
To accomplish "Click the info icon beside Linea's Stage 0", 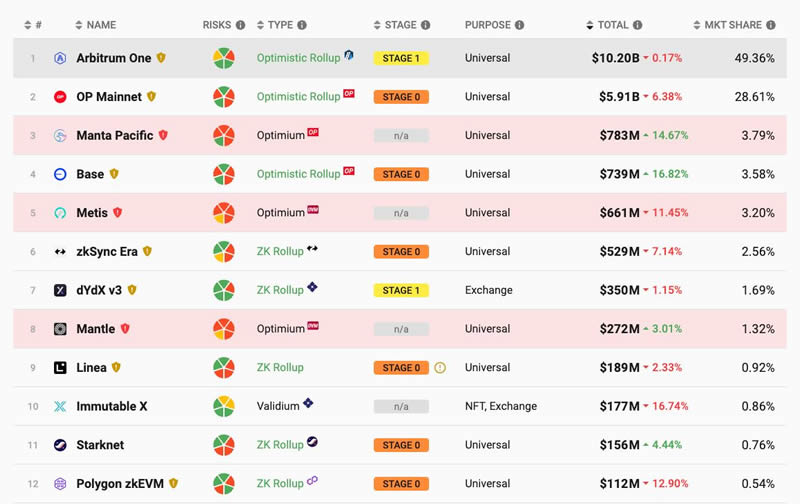I will tap(439, 367).
